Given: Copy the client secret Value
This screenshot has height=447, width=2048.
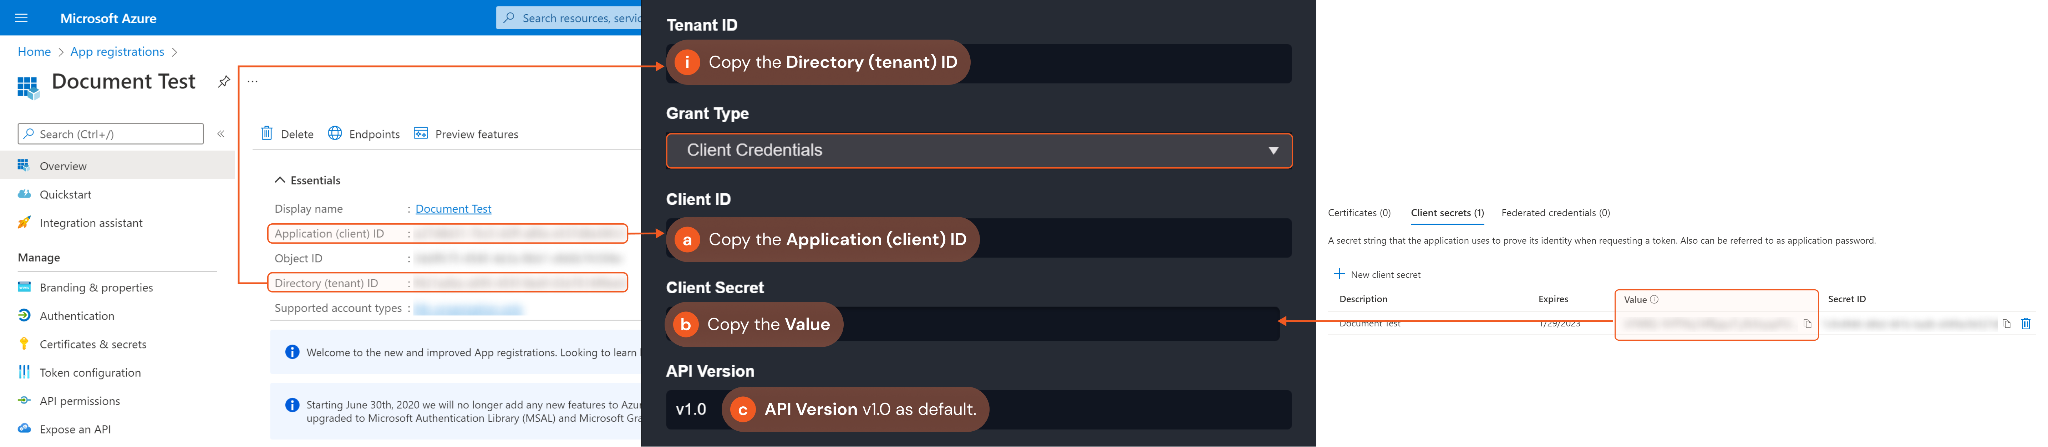Looking at the screenshot, I should point(1807,324).
